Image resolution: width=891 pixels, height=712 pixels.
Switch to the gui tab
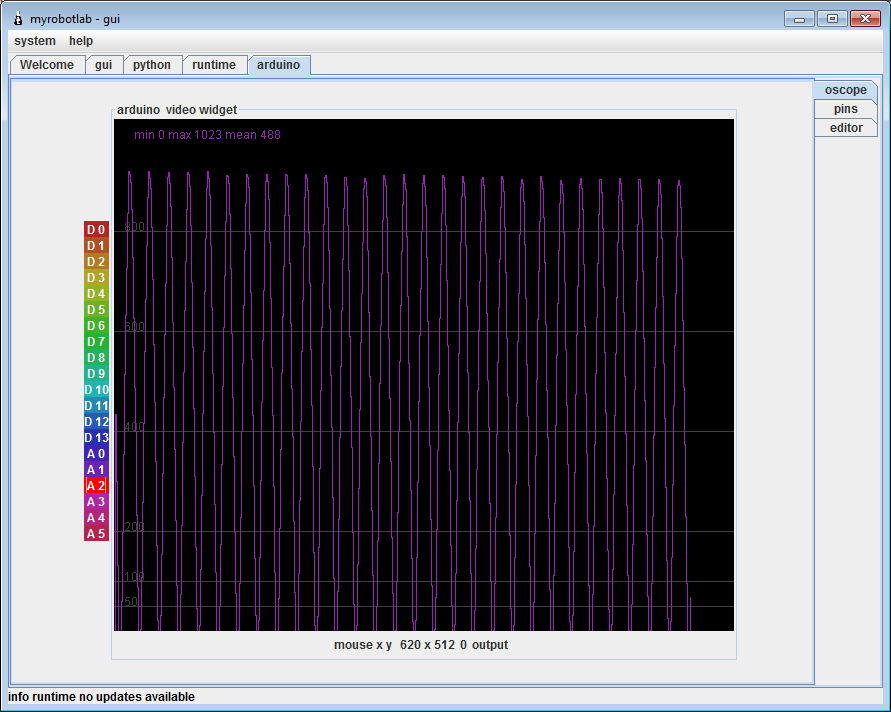(103, 65)
